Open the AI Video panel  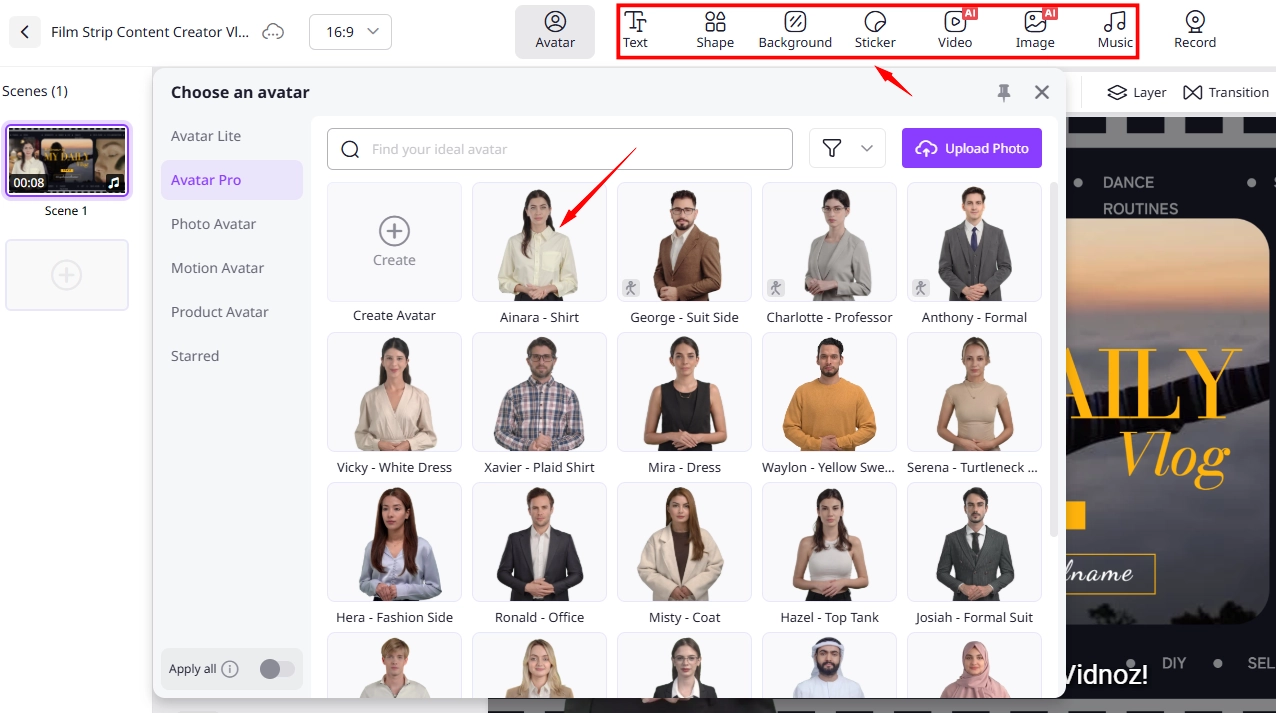point(955,30)
